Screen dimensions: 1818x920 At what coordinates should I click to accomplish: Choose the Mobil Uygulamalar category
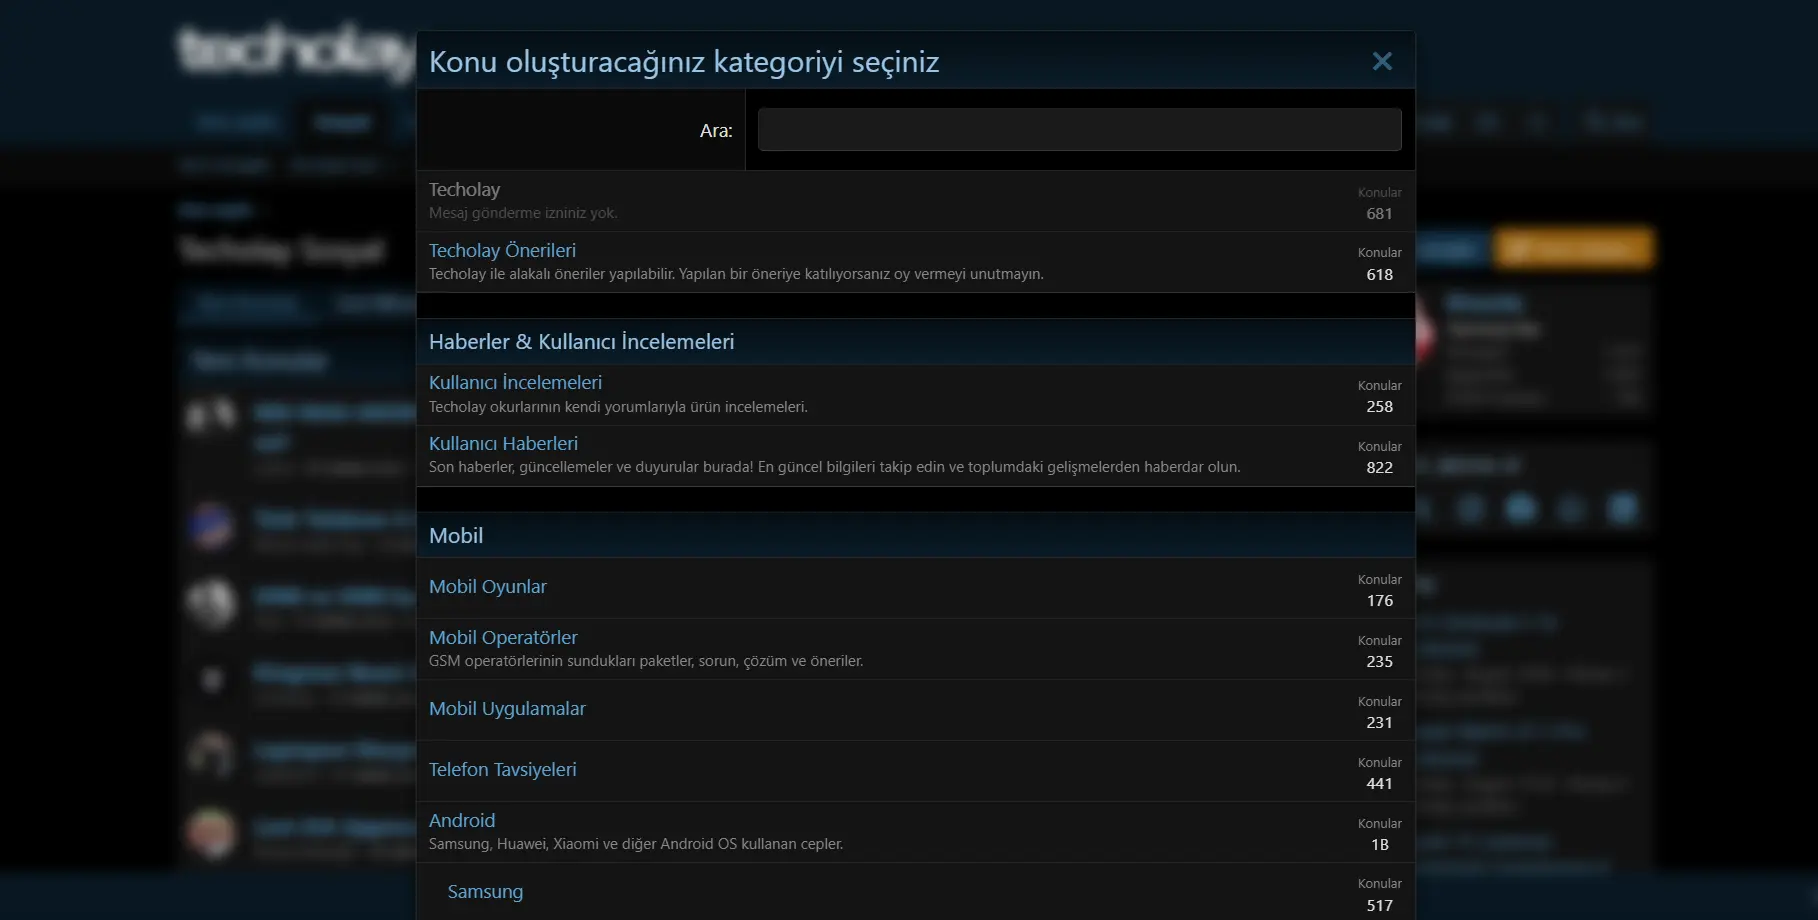[x=507, y=709]
